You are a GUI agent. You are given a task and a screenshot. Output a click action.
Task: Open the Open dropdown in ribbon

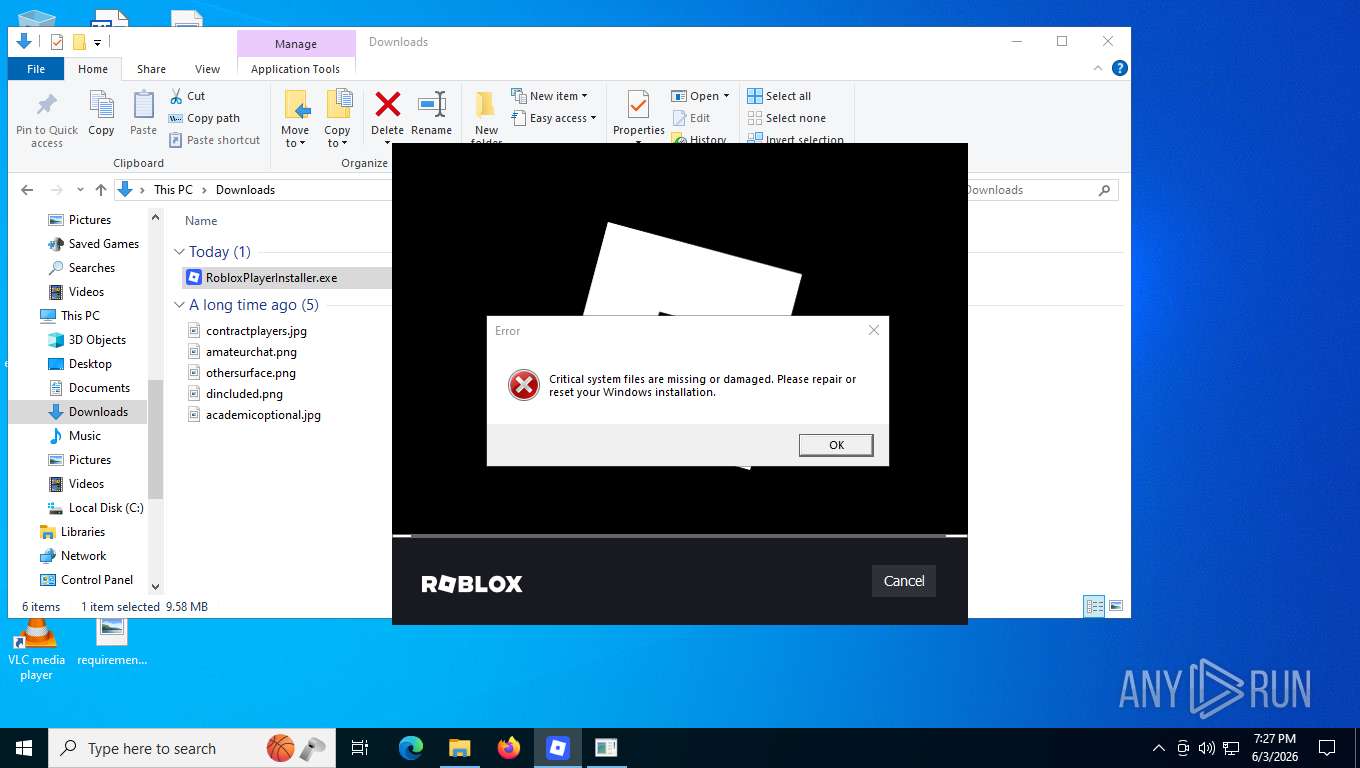tap(700, 96)
